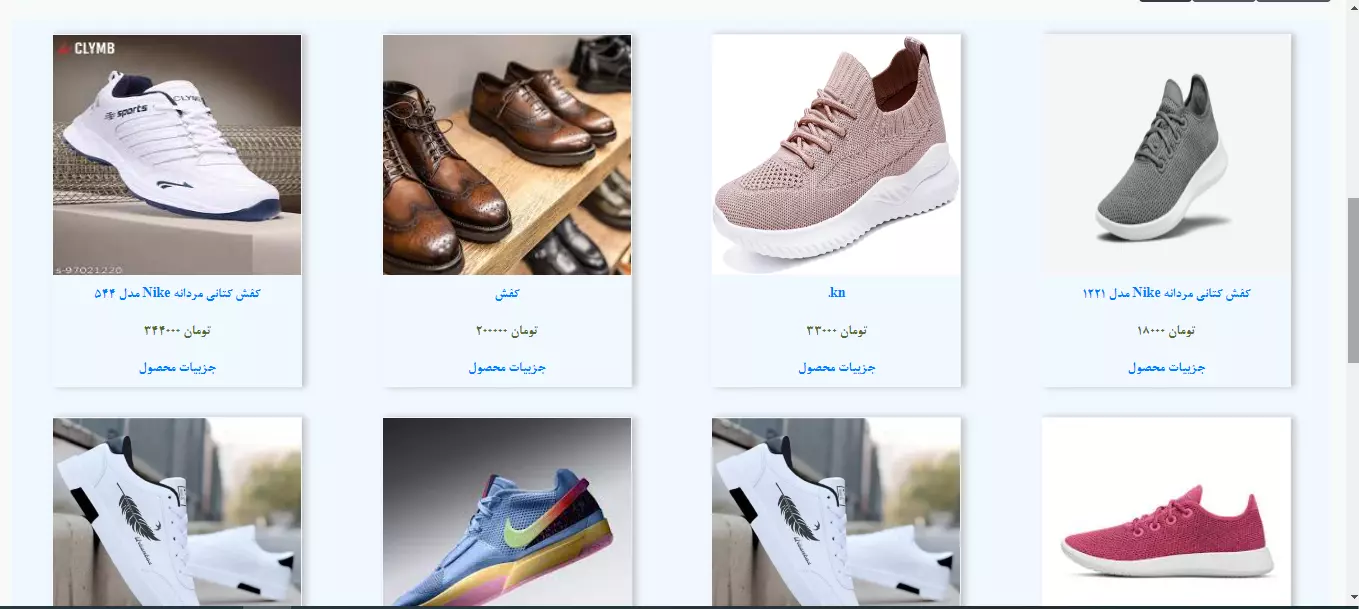Open the pink knit sneaker image
Image resolution: width=1359 pixels, height=609 pixels.
836,155
